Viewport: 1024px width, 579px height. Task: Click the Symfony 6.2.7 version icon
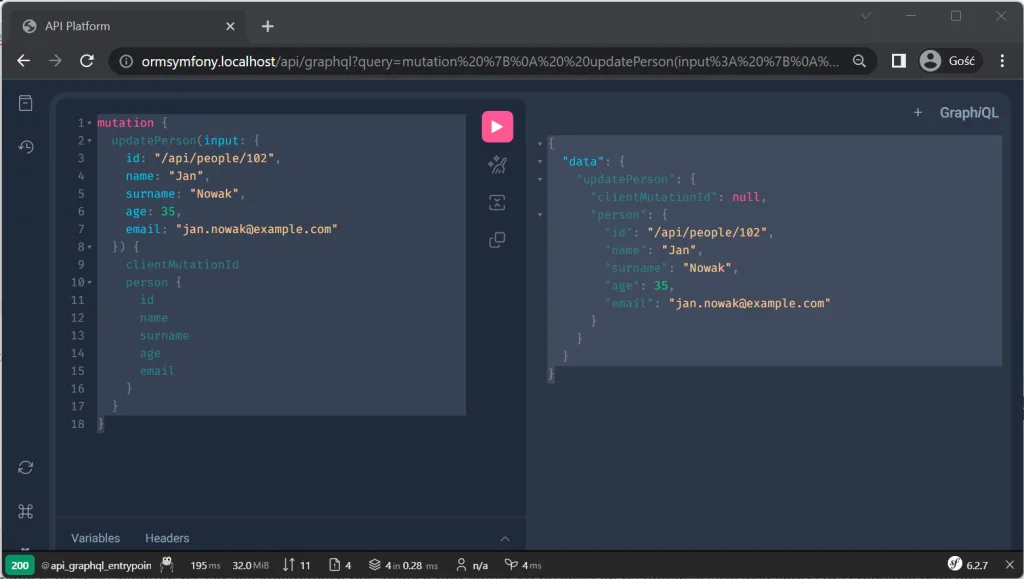point(967,565)
